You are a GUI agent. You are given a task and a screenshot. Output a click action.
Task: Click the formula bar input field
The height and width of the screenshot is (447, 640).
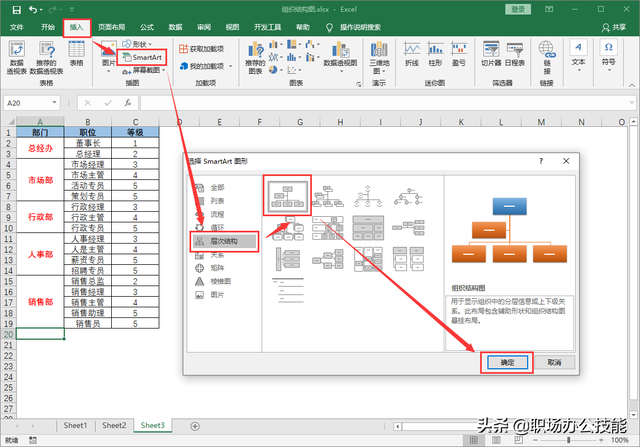tap(384, 103)
